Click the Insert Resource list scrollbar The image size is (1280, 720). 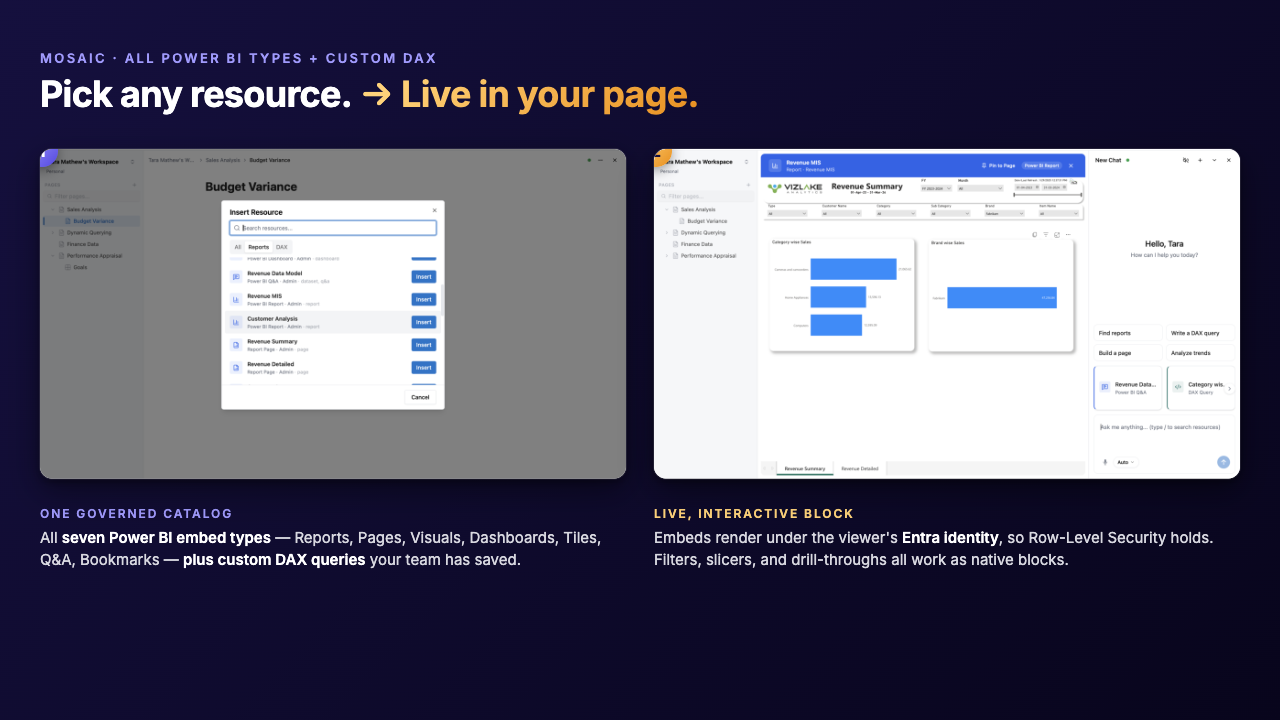(441, 298)
